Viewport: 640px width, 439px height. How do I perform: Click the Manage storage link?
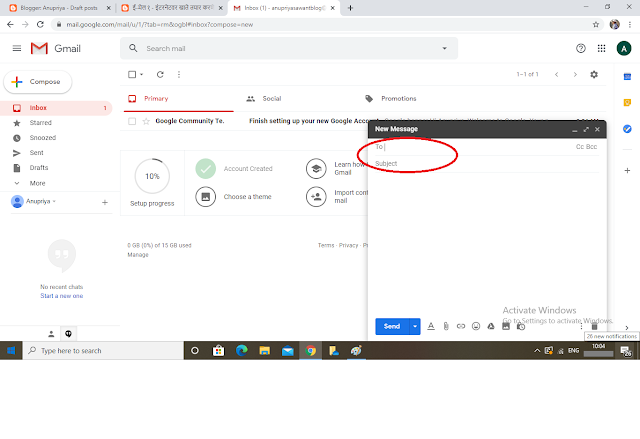pyautogui.click(x=138, y=255)
